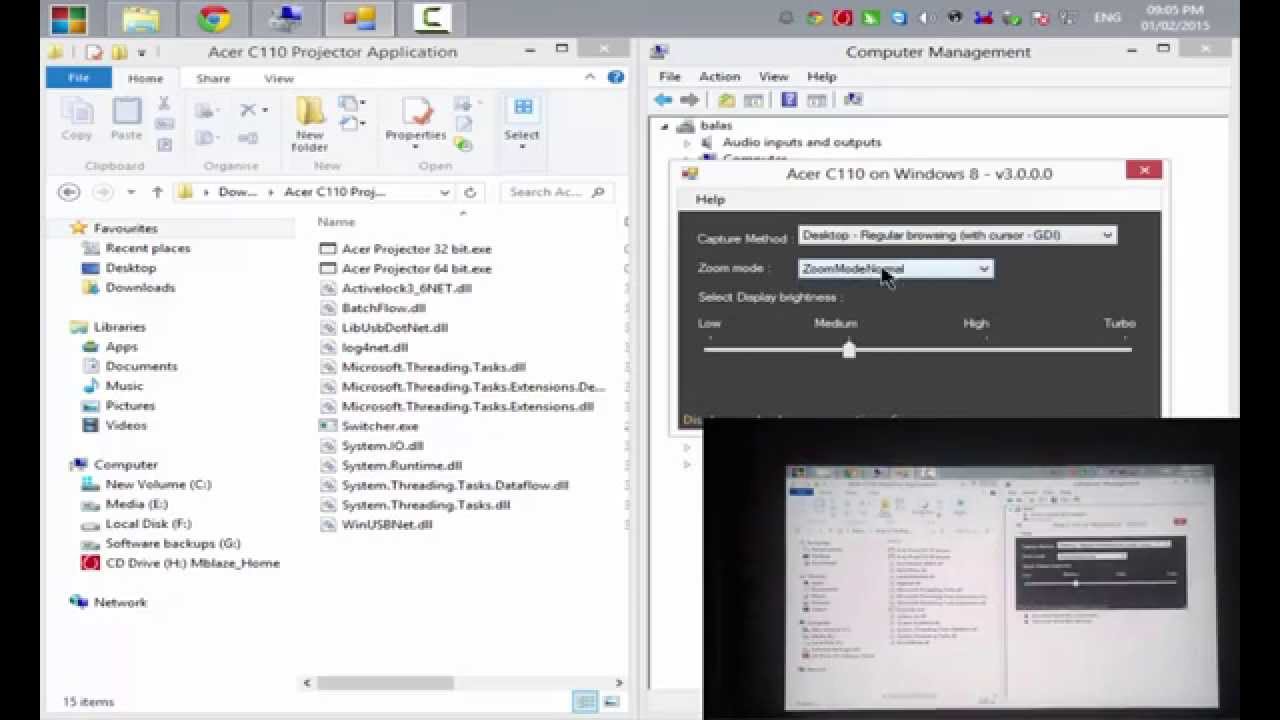1280x720 pixels.
Task: Open the Acer projector app taskbar icon
Action: (357, 19)
